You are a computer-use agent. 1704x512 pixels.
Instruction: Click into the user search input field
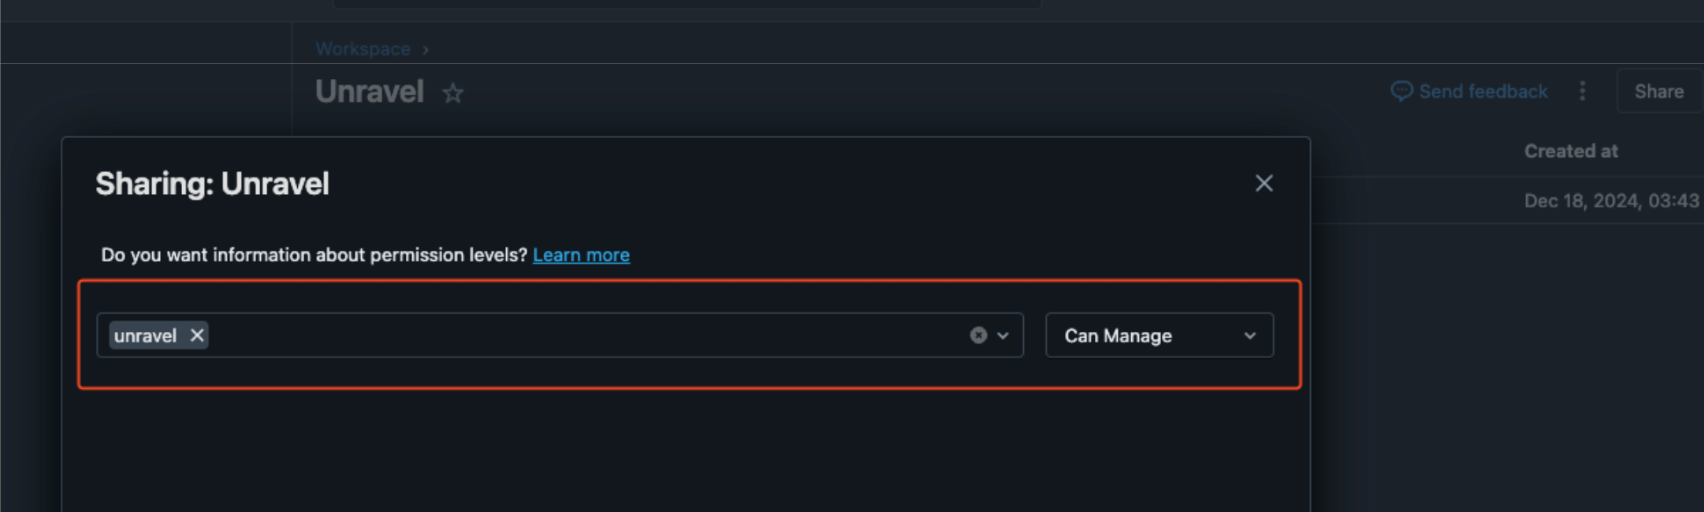(580, 336)
